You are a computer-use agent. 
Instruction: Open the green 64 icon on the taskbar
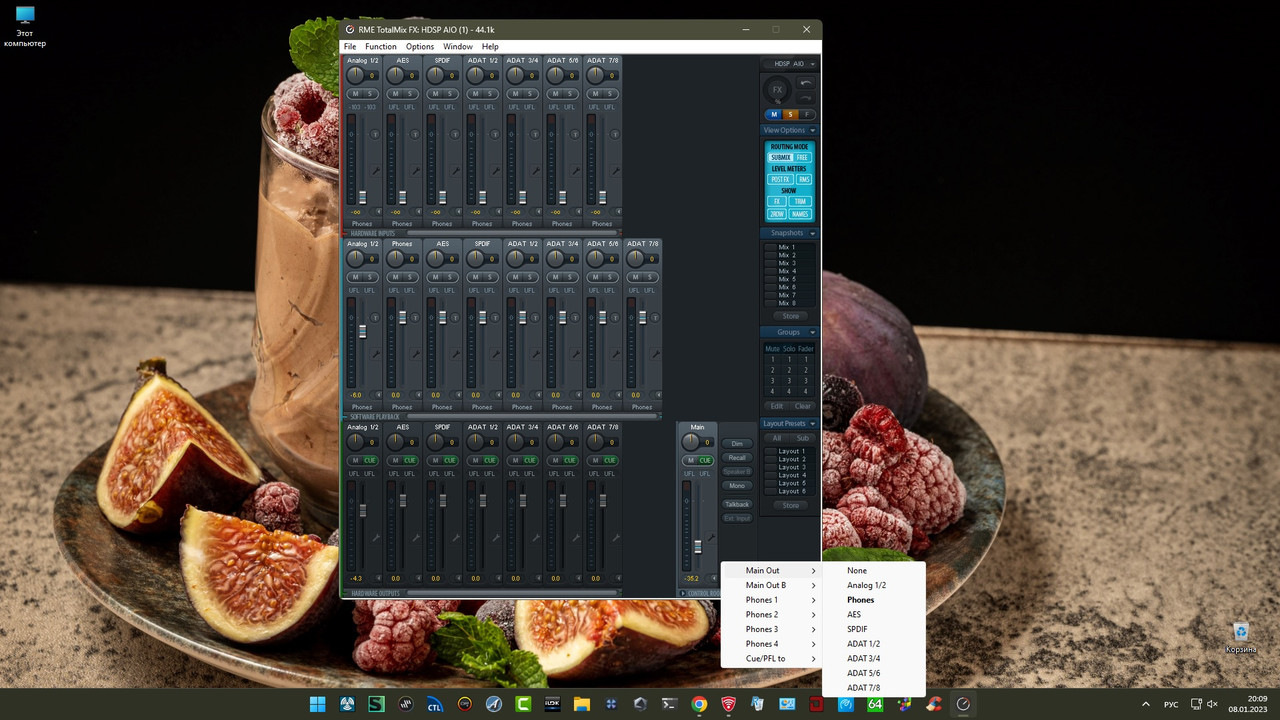click(875, 704)
